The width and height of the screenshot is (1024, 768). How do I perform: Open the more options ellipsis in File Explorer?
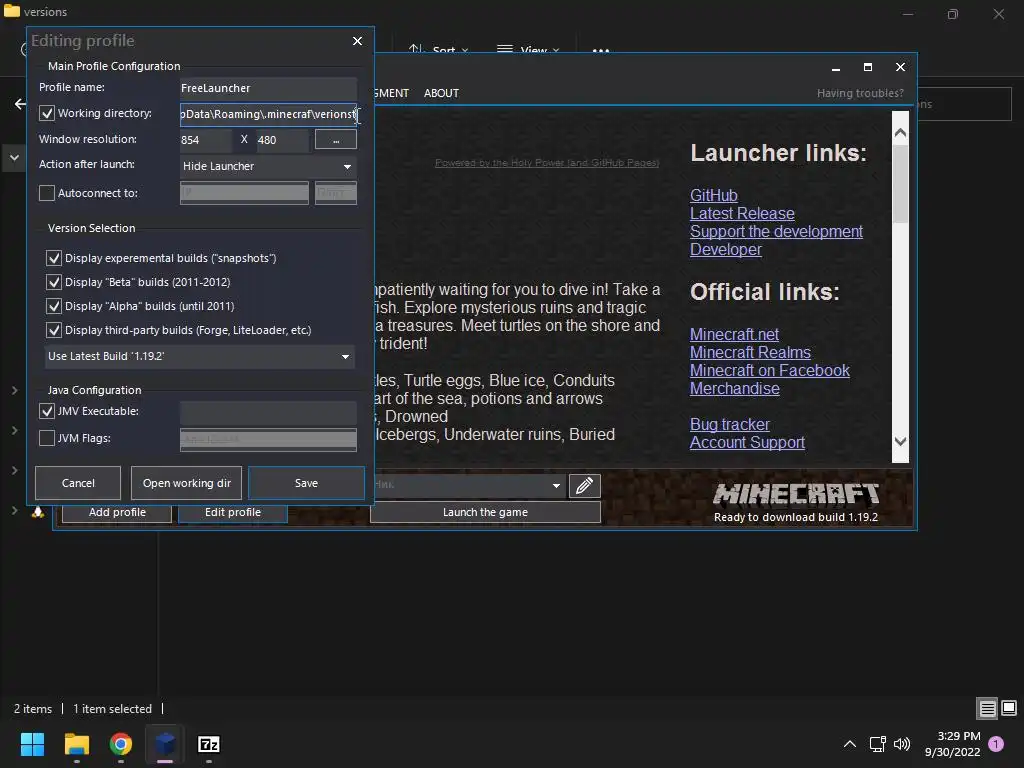click(601, 50)
